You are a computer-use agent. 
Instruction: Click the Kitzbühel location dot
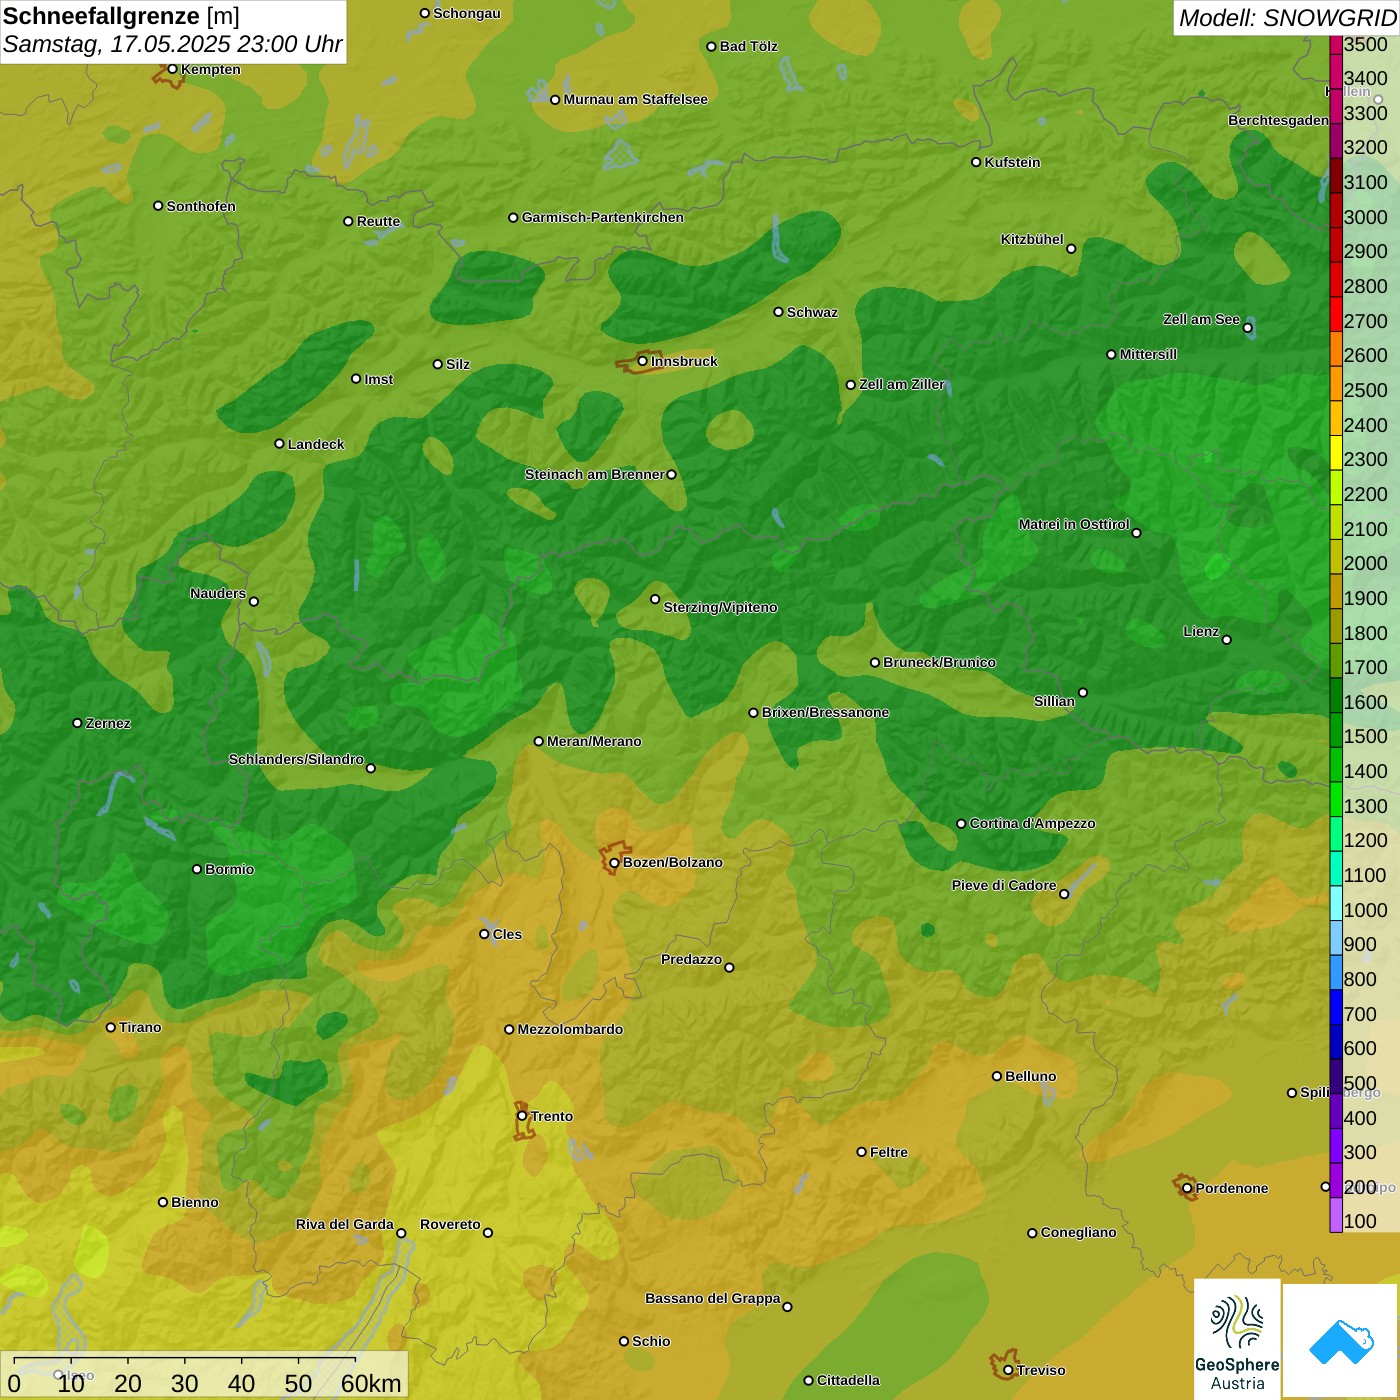pyautogui.click(x=1071, y=248)
